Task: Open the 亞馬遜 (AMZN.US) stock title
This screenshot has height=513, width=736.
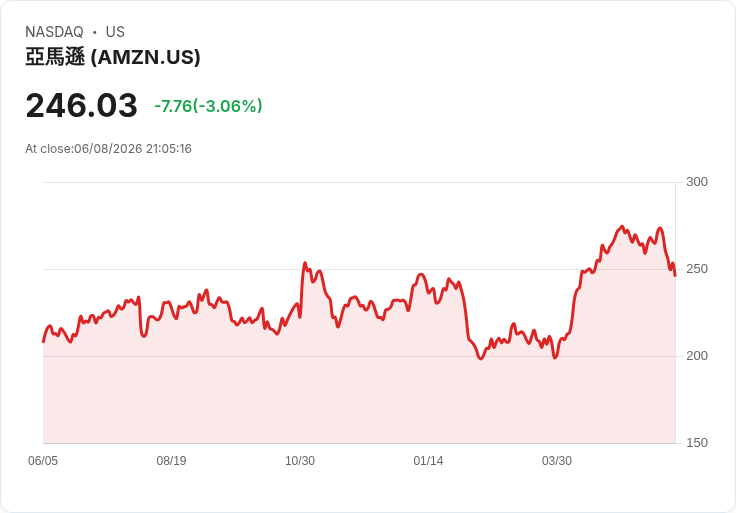Action: pyautogui.click(x=113, y=57)
